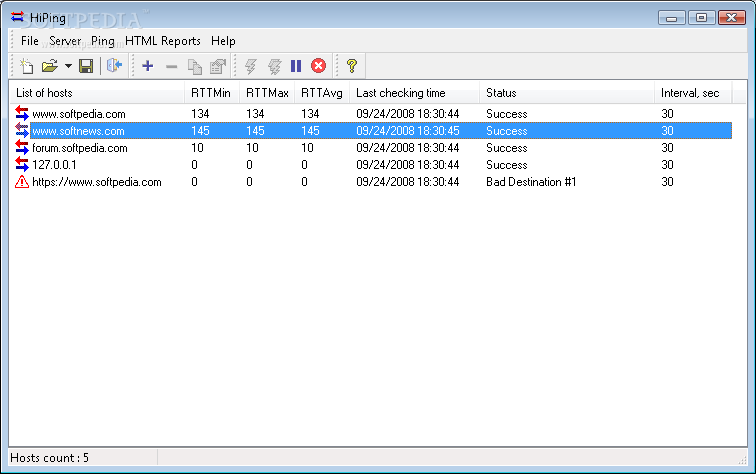Click the HiPing title bar app icon
Viewport: 756px width, 474px height.
tap(17, 17)
